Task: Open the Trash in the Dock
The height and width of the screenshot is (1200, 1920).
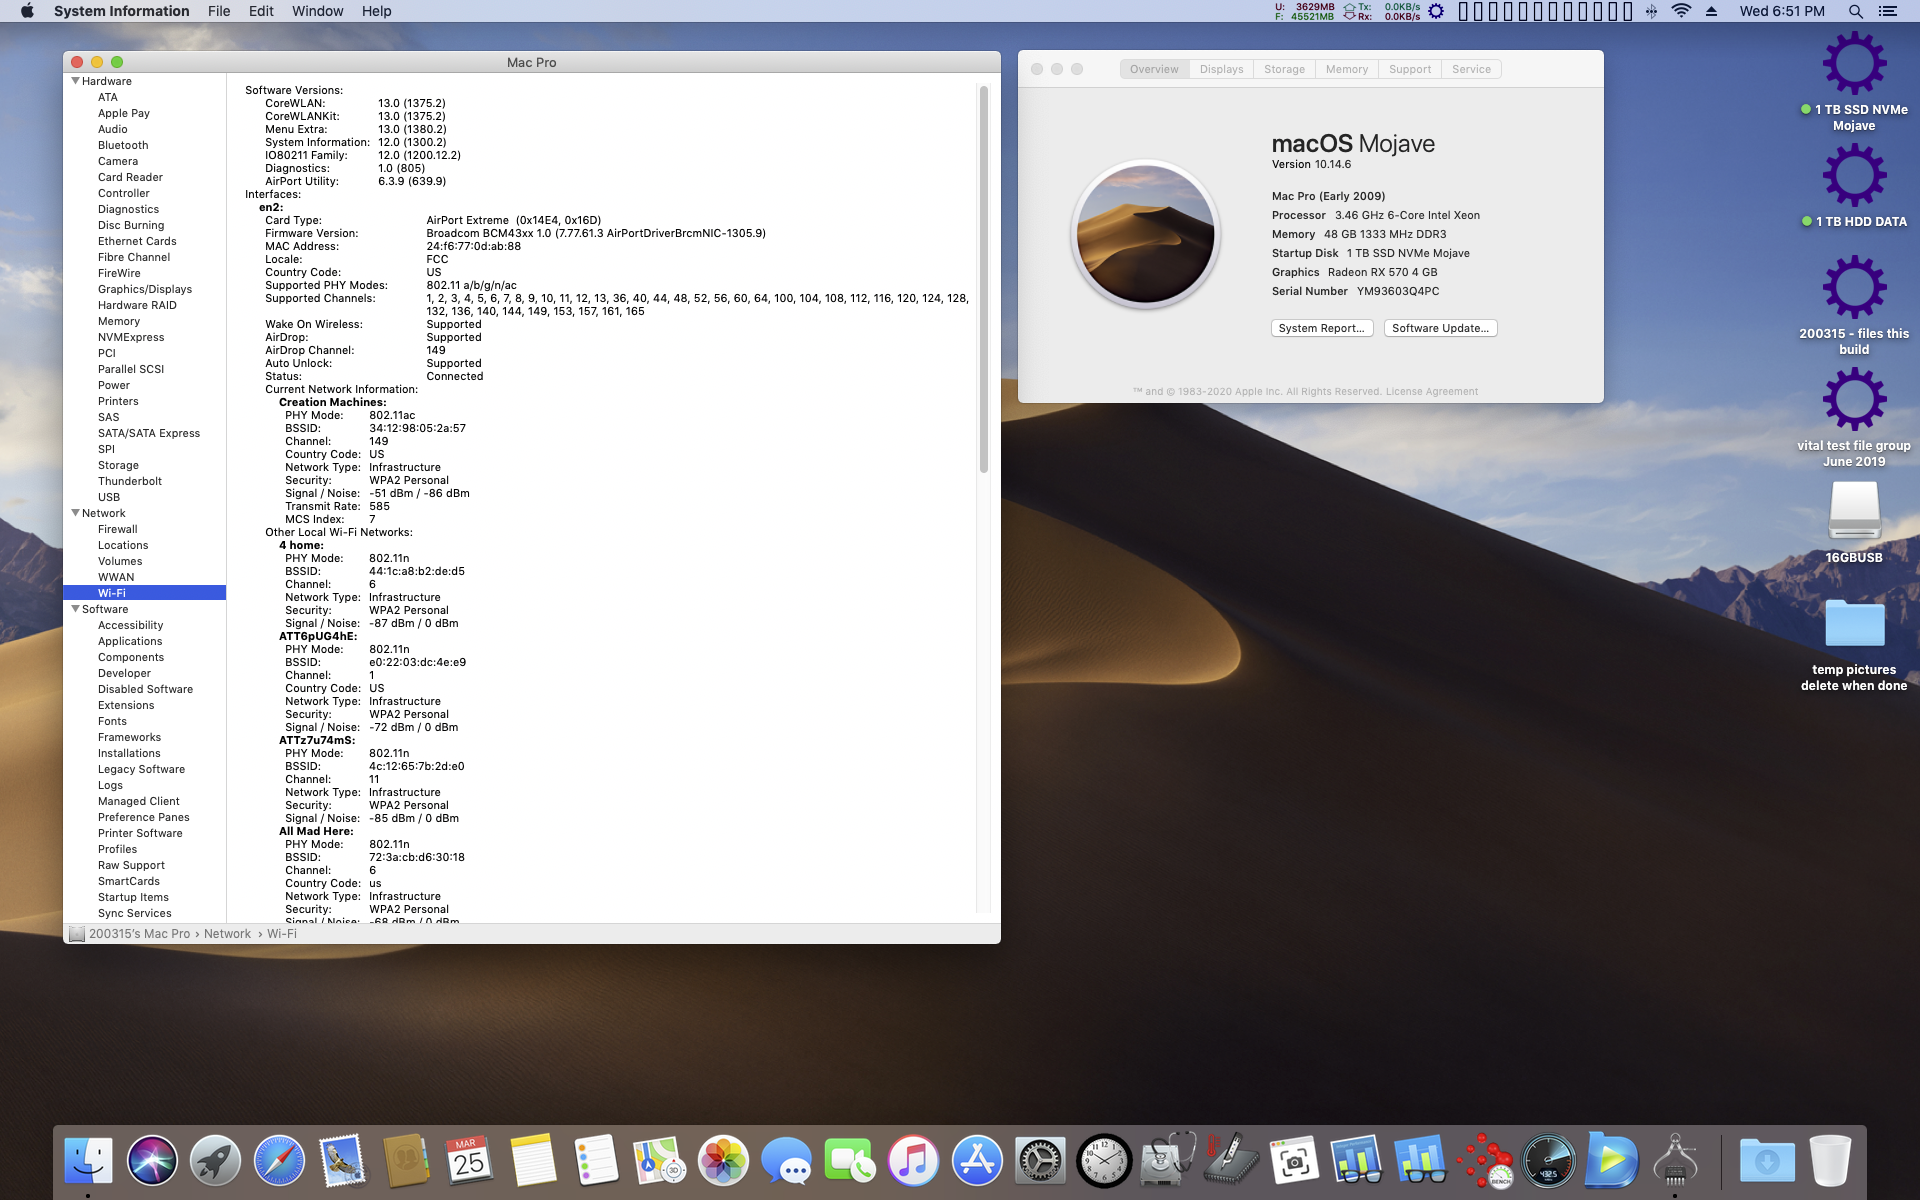Action: click(1830, 1161)
